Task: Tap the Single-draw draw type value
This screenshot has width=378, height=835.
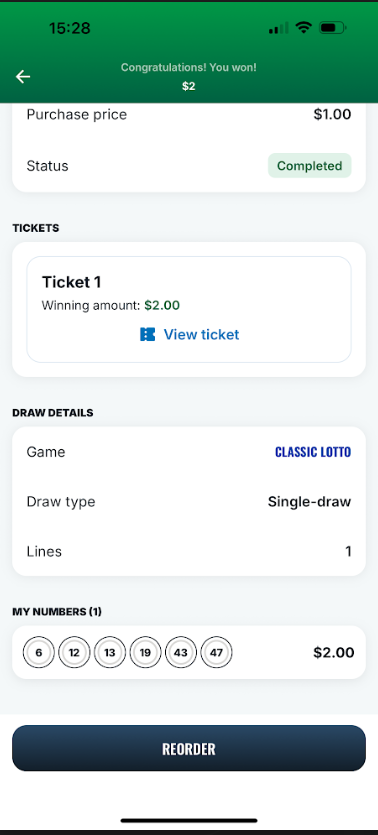Action: click(309, 502)
